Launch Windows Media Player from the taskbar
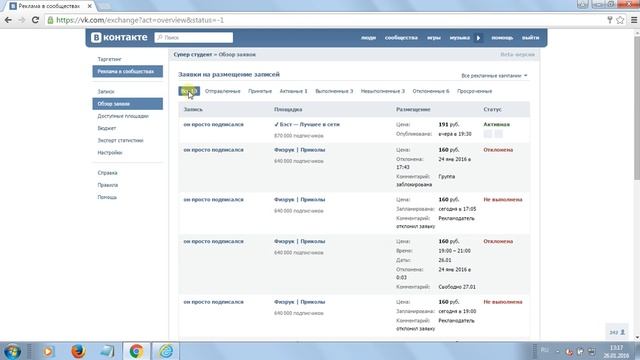 (48, 351)
